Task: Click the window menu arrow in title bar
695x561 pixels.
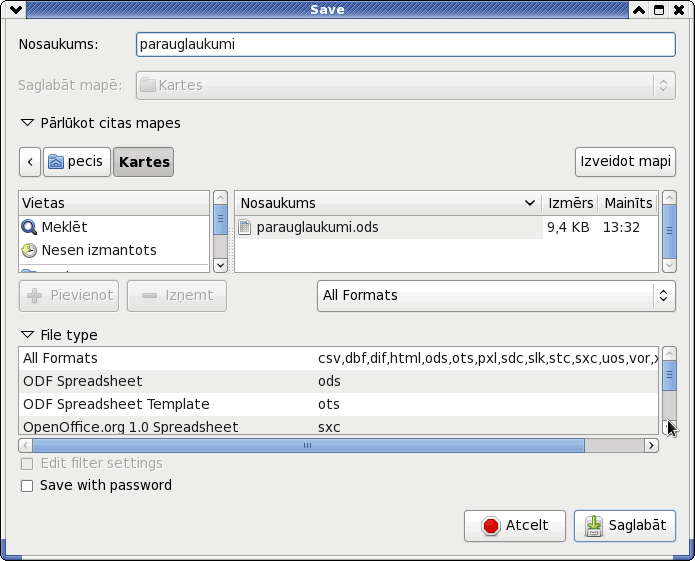Action: click(x=16, y=9)
